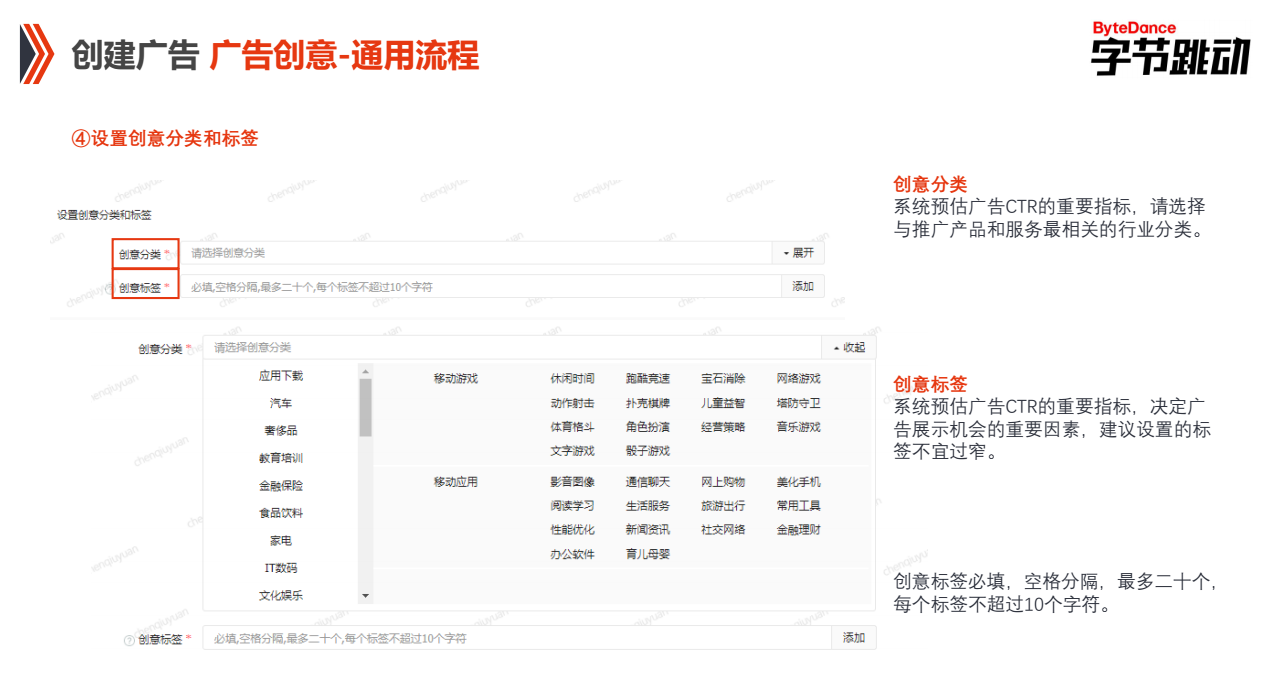1271x697 pixels.
Task: Open the help icon beside lower 创意标签
Action: click(x=129, y=640)
